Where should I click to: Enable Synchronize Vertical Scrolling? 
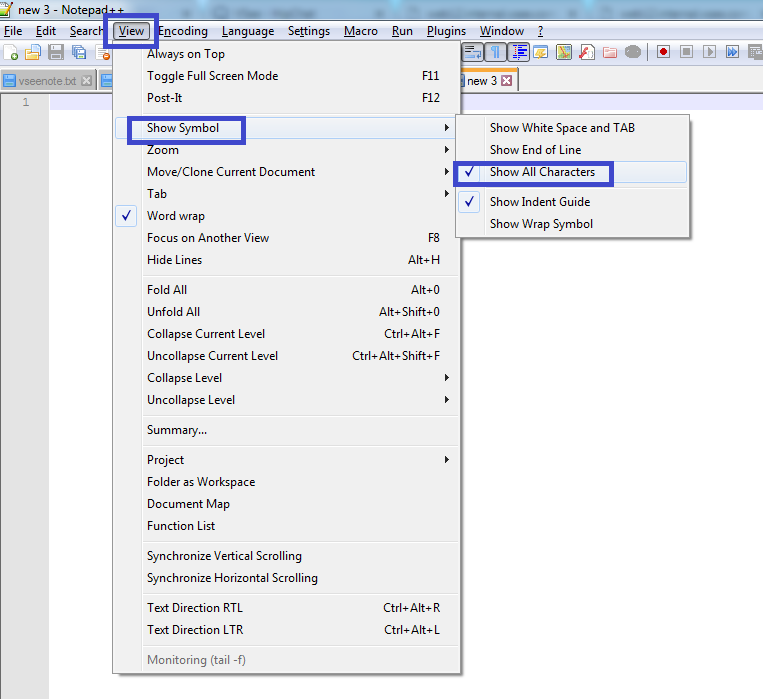coord(287,556)
